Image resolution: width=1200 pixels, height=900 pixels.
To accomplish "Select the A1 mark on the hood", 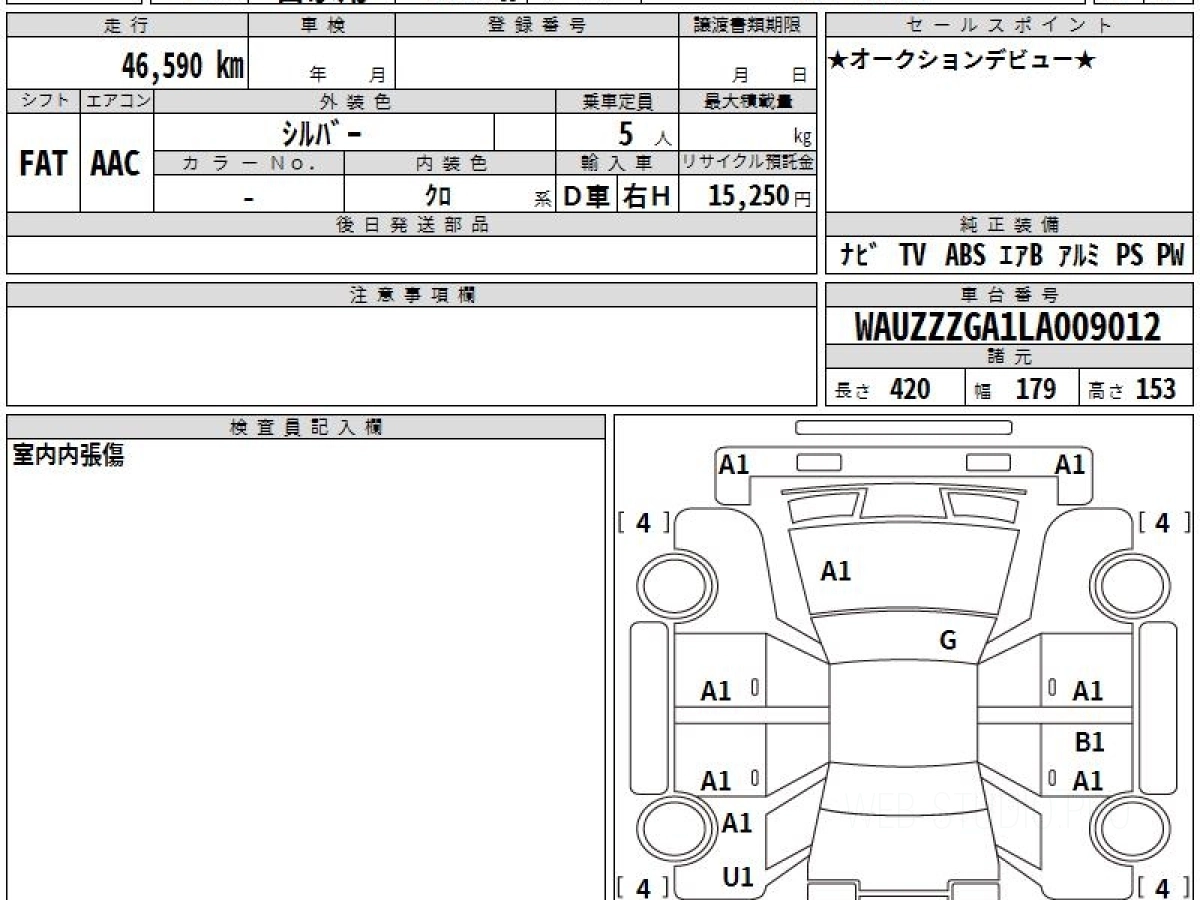I will click(x=835, y=571).
